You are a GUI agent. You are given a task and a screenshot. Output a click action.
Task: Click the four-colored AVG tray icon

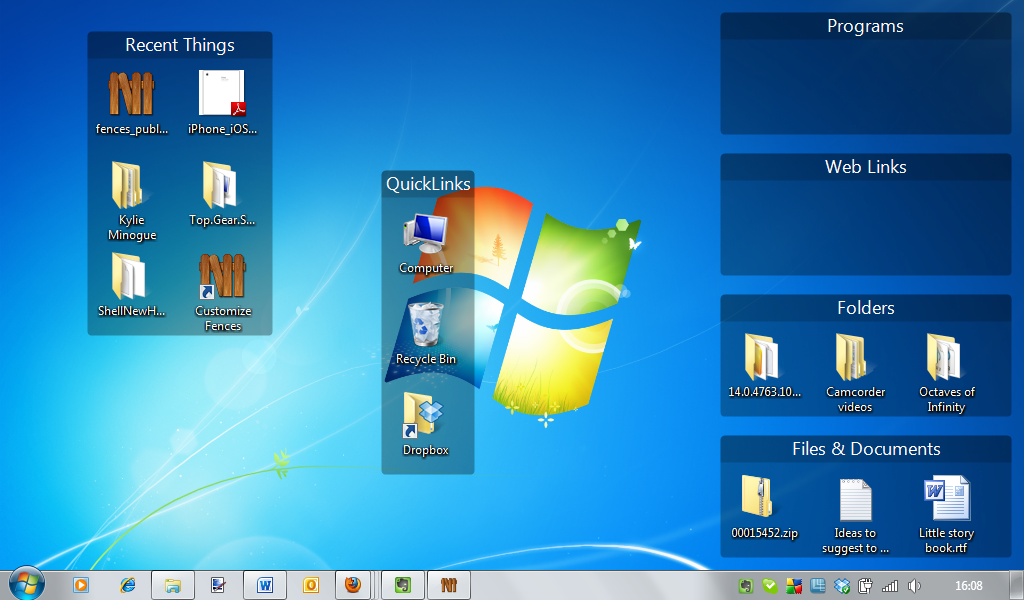click(794, 586)
